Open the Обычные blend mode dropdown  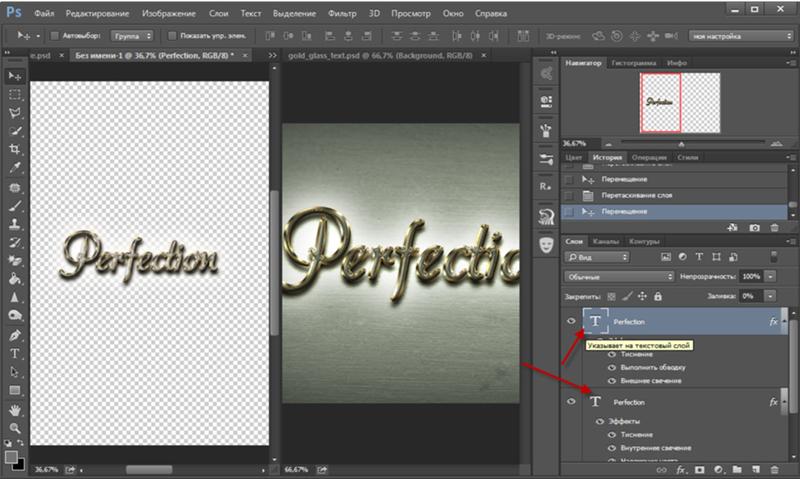pos(620,275)
